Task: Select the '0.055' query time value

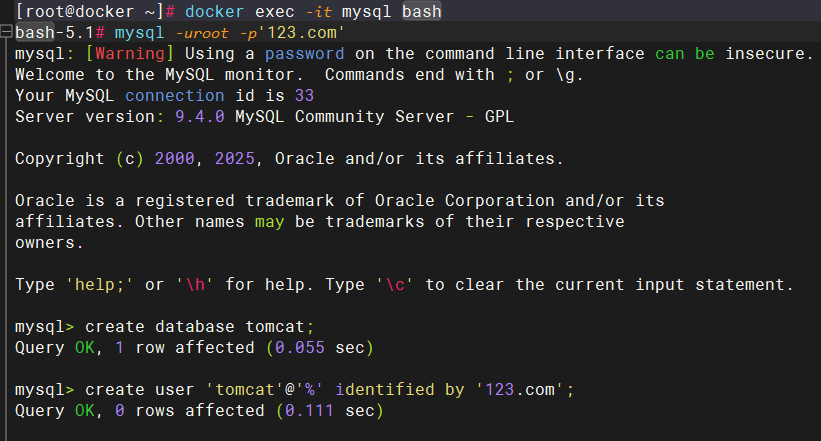Action: pos(299,347)
